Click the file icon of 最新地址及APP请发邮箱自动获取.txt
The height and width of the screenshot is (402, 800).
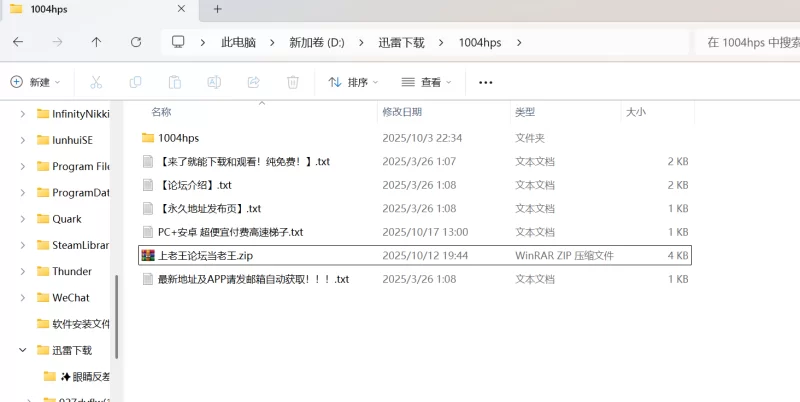click(148, 279)
